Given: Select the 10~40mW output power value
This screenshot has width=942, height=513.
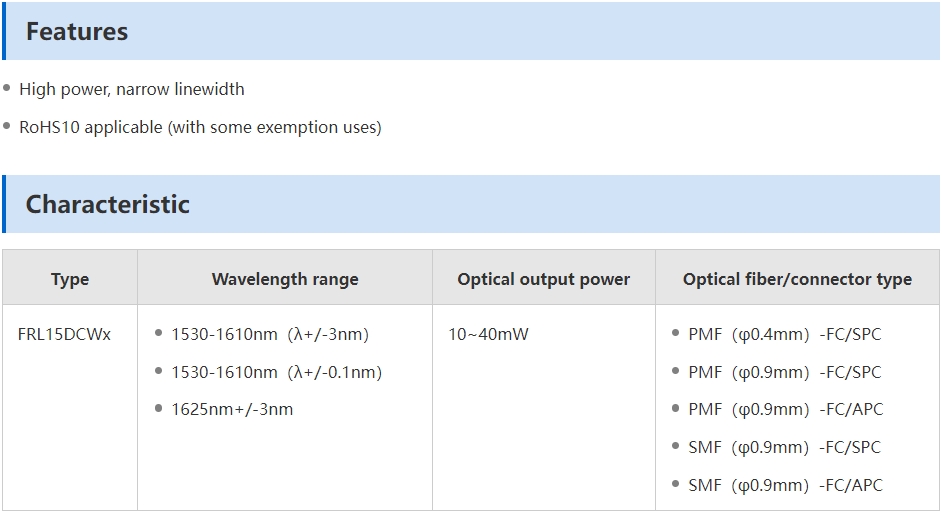Looking at the screenshot, I should tap(488, 334).
